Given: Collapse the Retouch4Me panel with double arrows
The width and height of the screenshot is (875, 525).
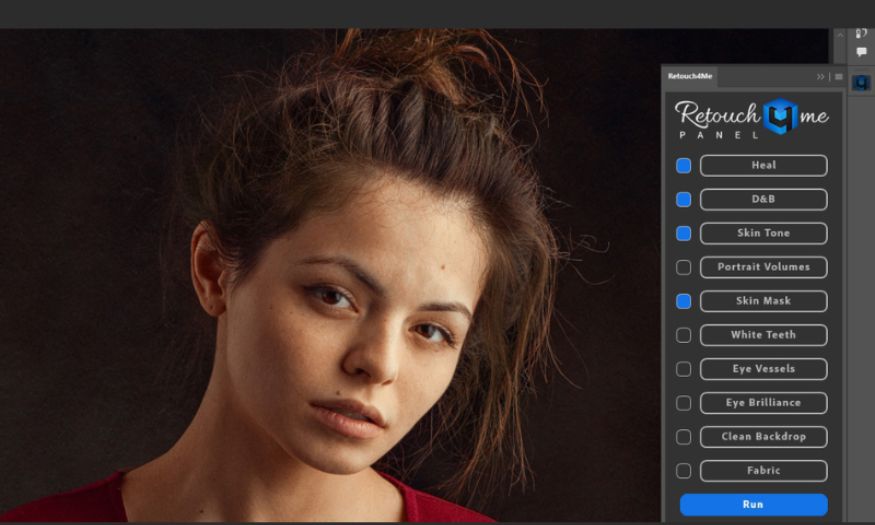Looking at the screenshot, I should click(x=820, y=77).
